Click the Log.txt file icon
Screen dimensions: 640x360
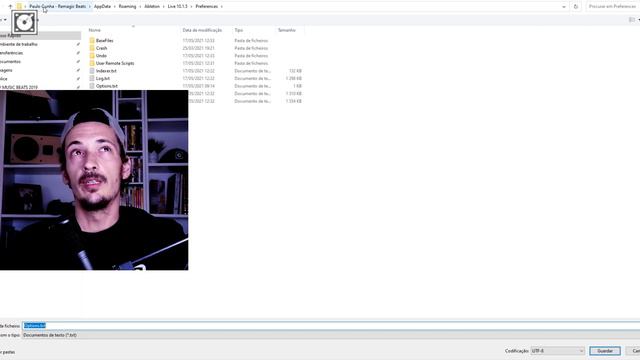pyautogui.click(x=92, y=78)
